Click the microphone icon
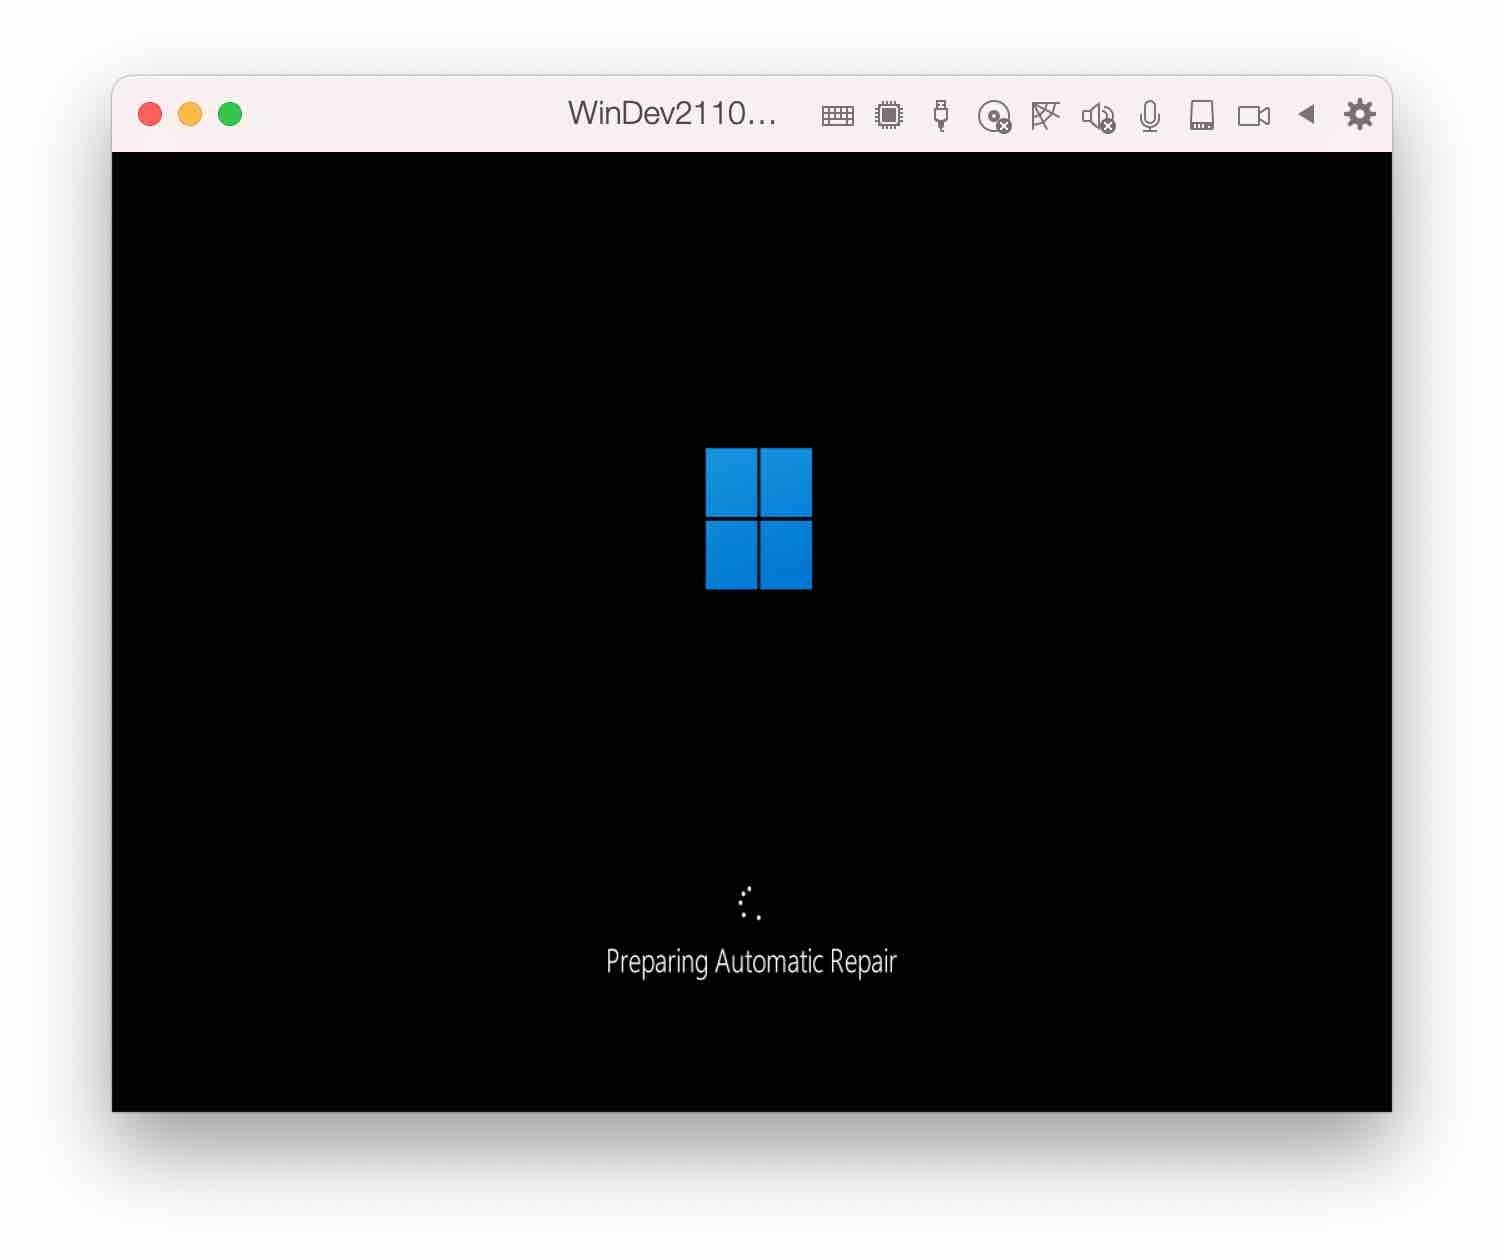The width and height of the screenshot is (1504, 1260). coord(1150,116)
